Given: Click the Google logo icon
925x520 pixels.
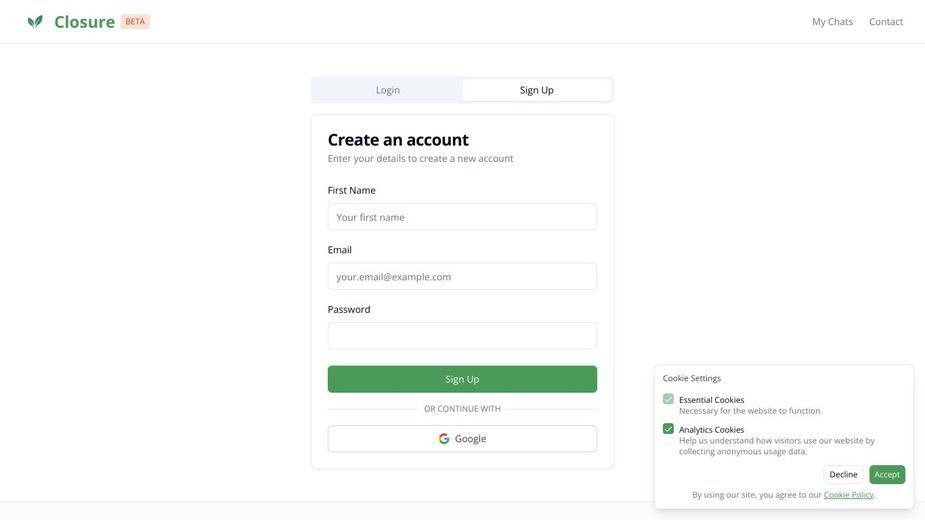Looking at the screenshot, I should [x=444, y=439].
